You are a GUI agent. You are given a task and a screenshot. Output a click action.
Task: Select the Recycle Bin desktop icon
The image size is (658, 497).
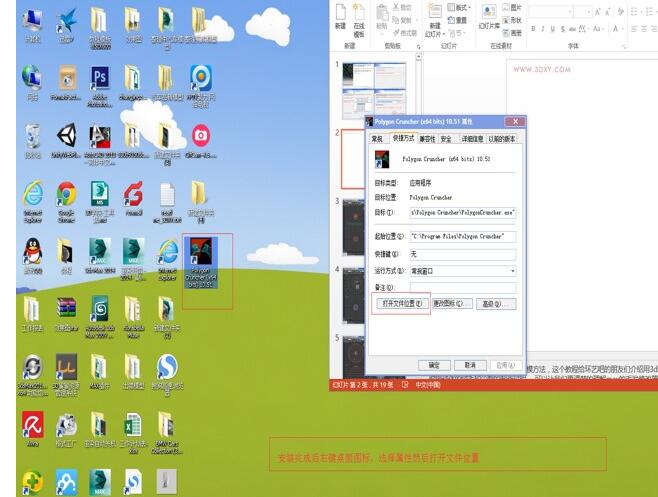coord(33,141)
